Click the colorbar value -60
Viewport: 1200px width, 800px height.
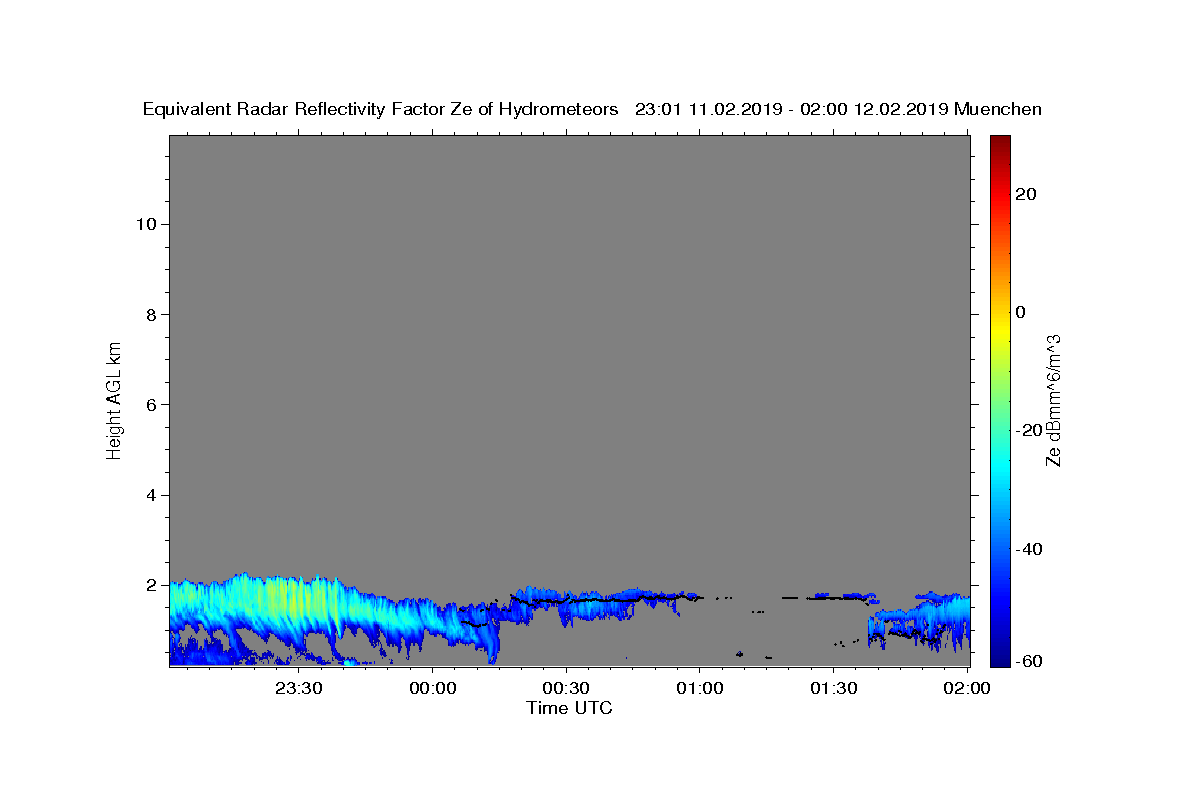[1029, 661]
